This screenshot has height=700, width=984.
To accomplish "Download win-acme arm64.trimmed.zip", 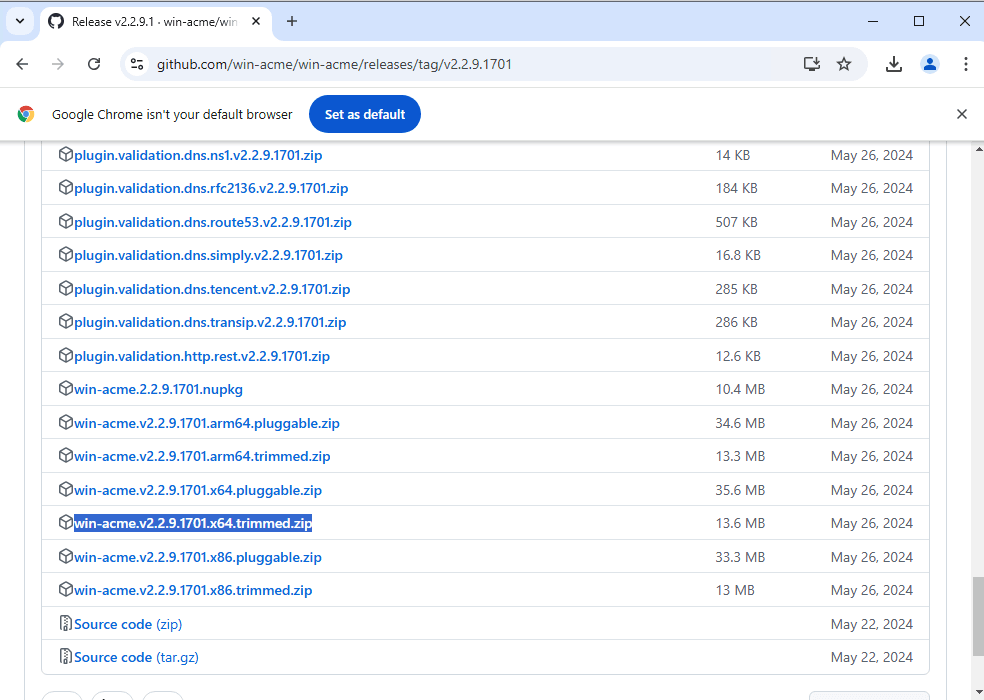I will 202,456.
